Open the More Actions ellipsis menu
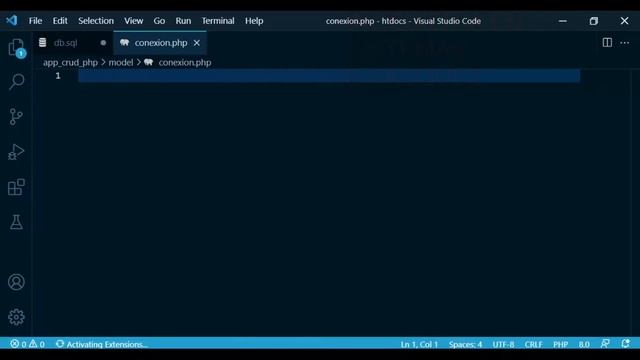Viewport: 640px width, 360px height. point(624,42)
